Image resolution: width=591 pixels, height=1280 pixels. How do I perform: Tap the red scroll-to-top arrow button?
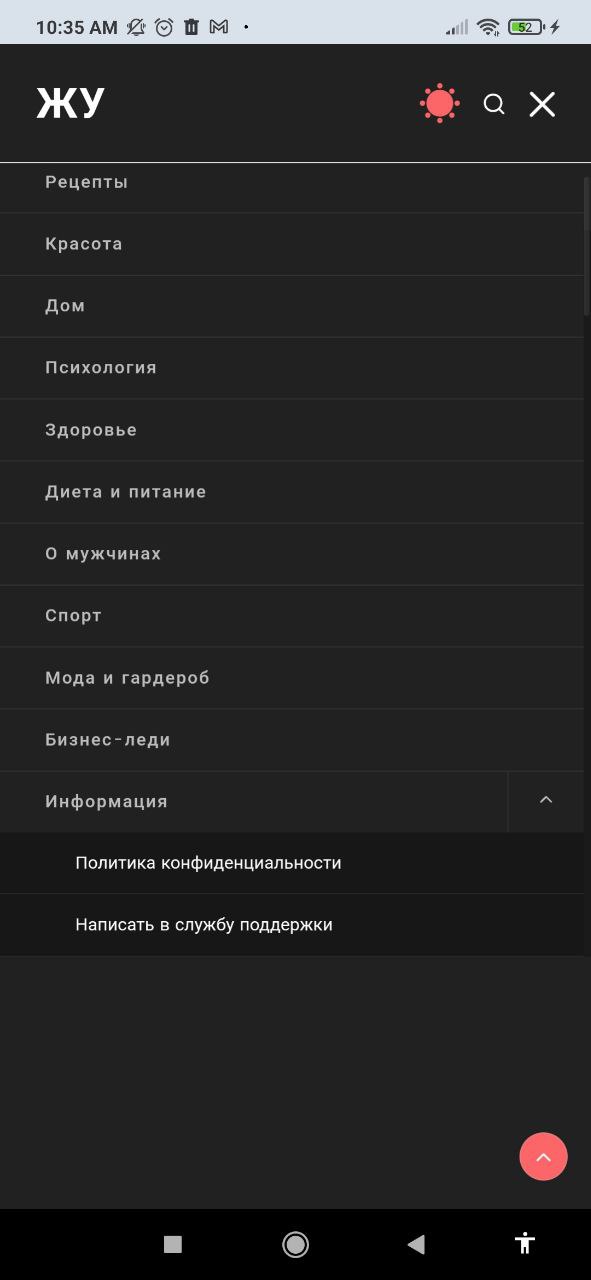tap(543, 1157)
